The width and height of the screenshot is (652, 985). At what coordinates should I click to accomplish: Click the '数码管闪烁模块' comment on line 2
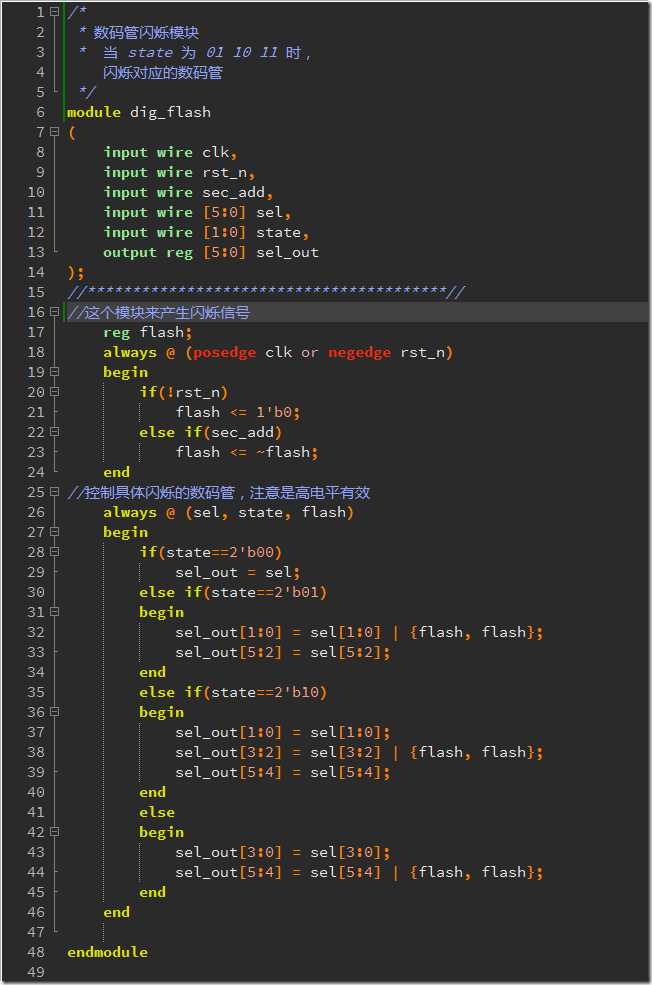146,33
